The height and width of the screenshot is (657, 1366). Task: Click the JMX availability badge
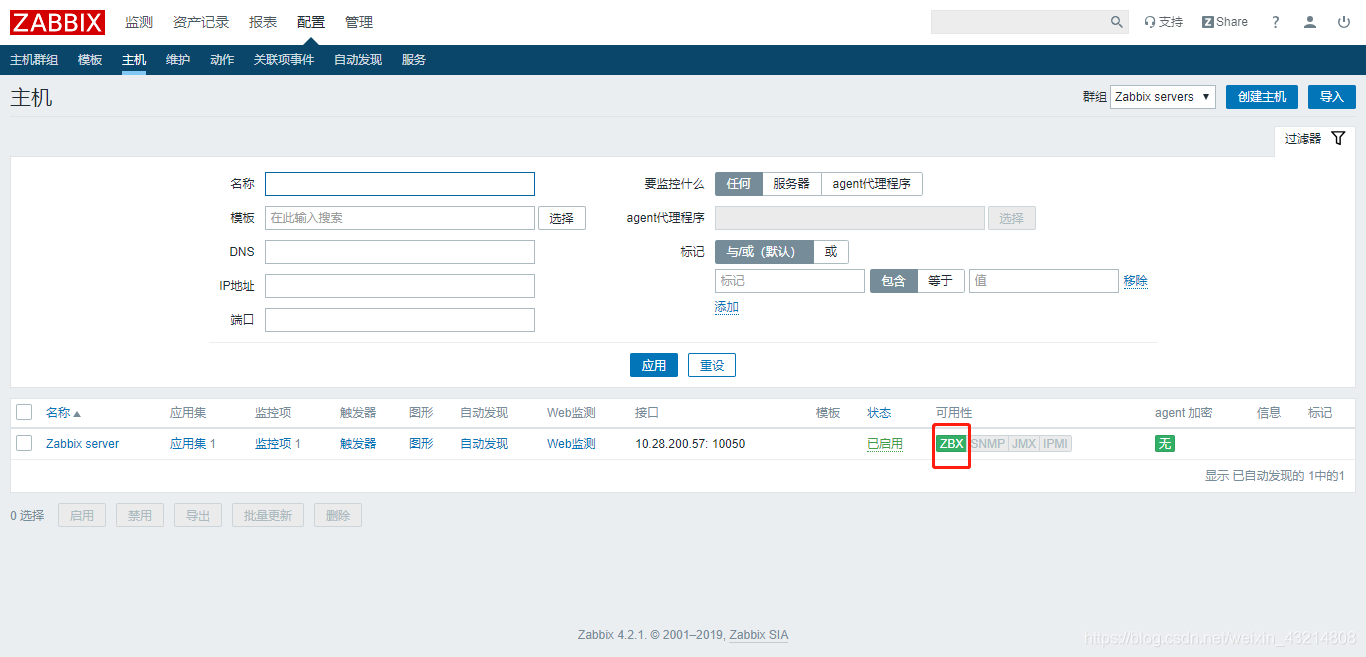click(1024, 444)
